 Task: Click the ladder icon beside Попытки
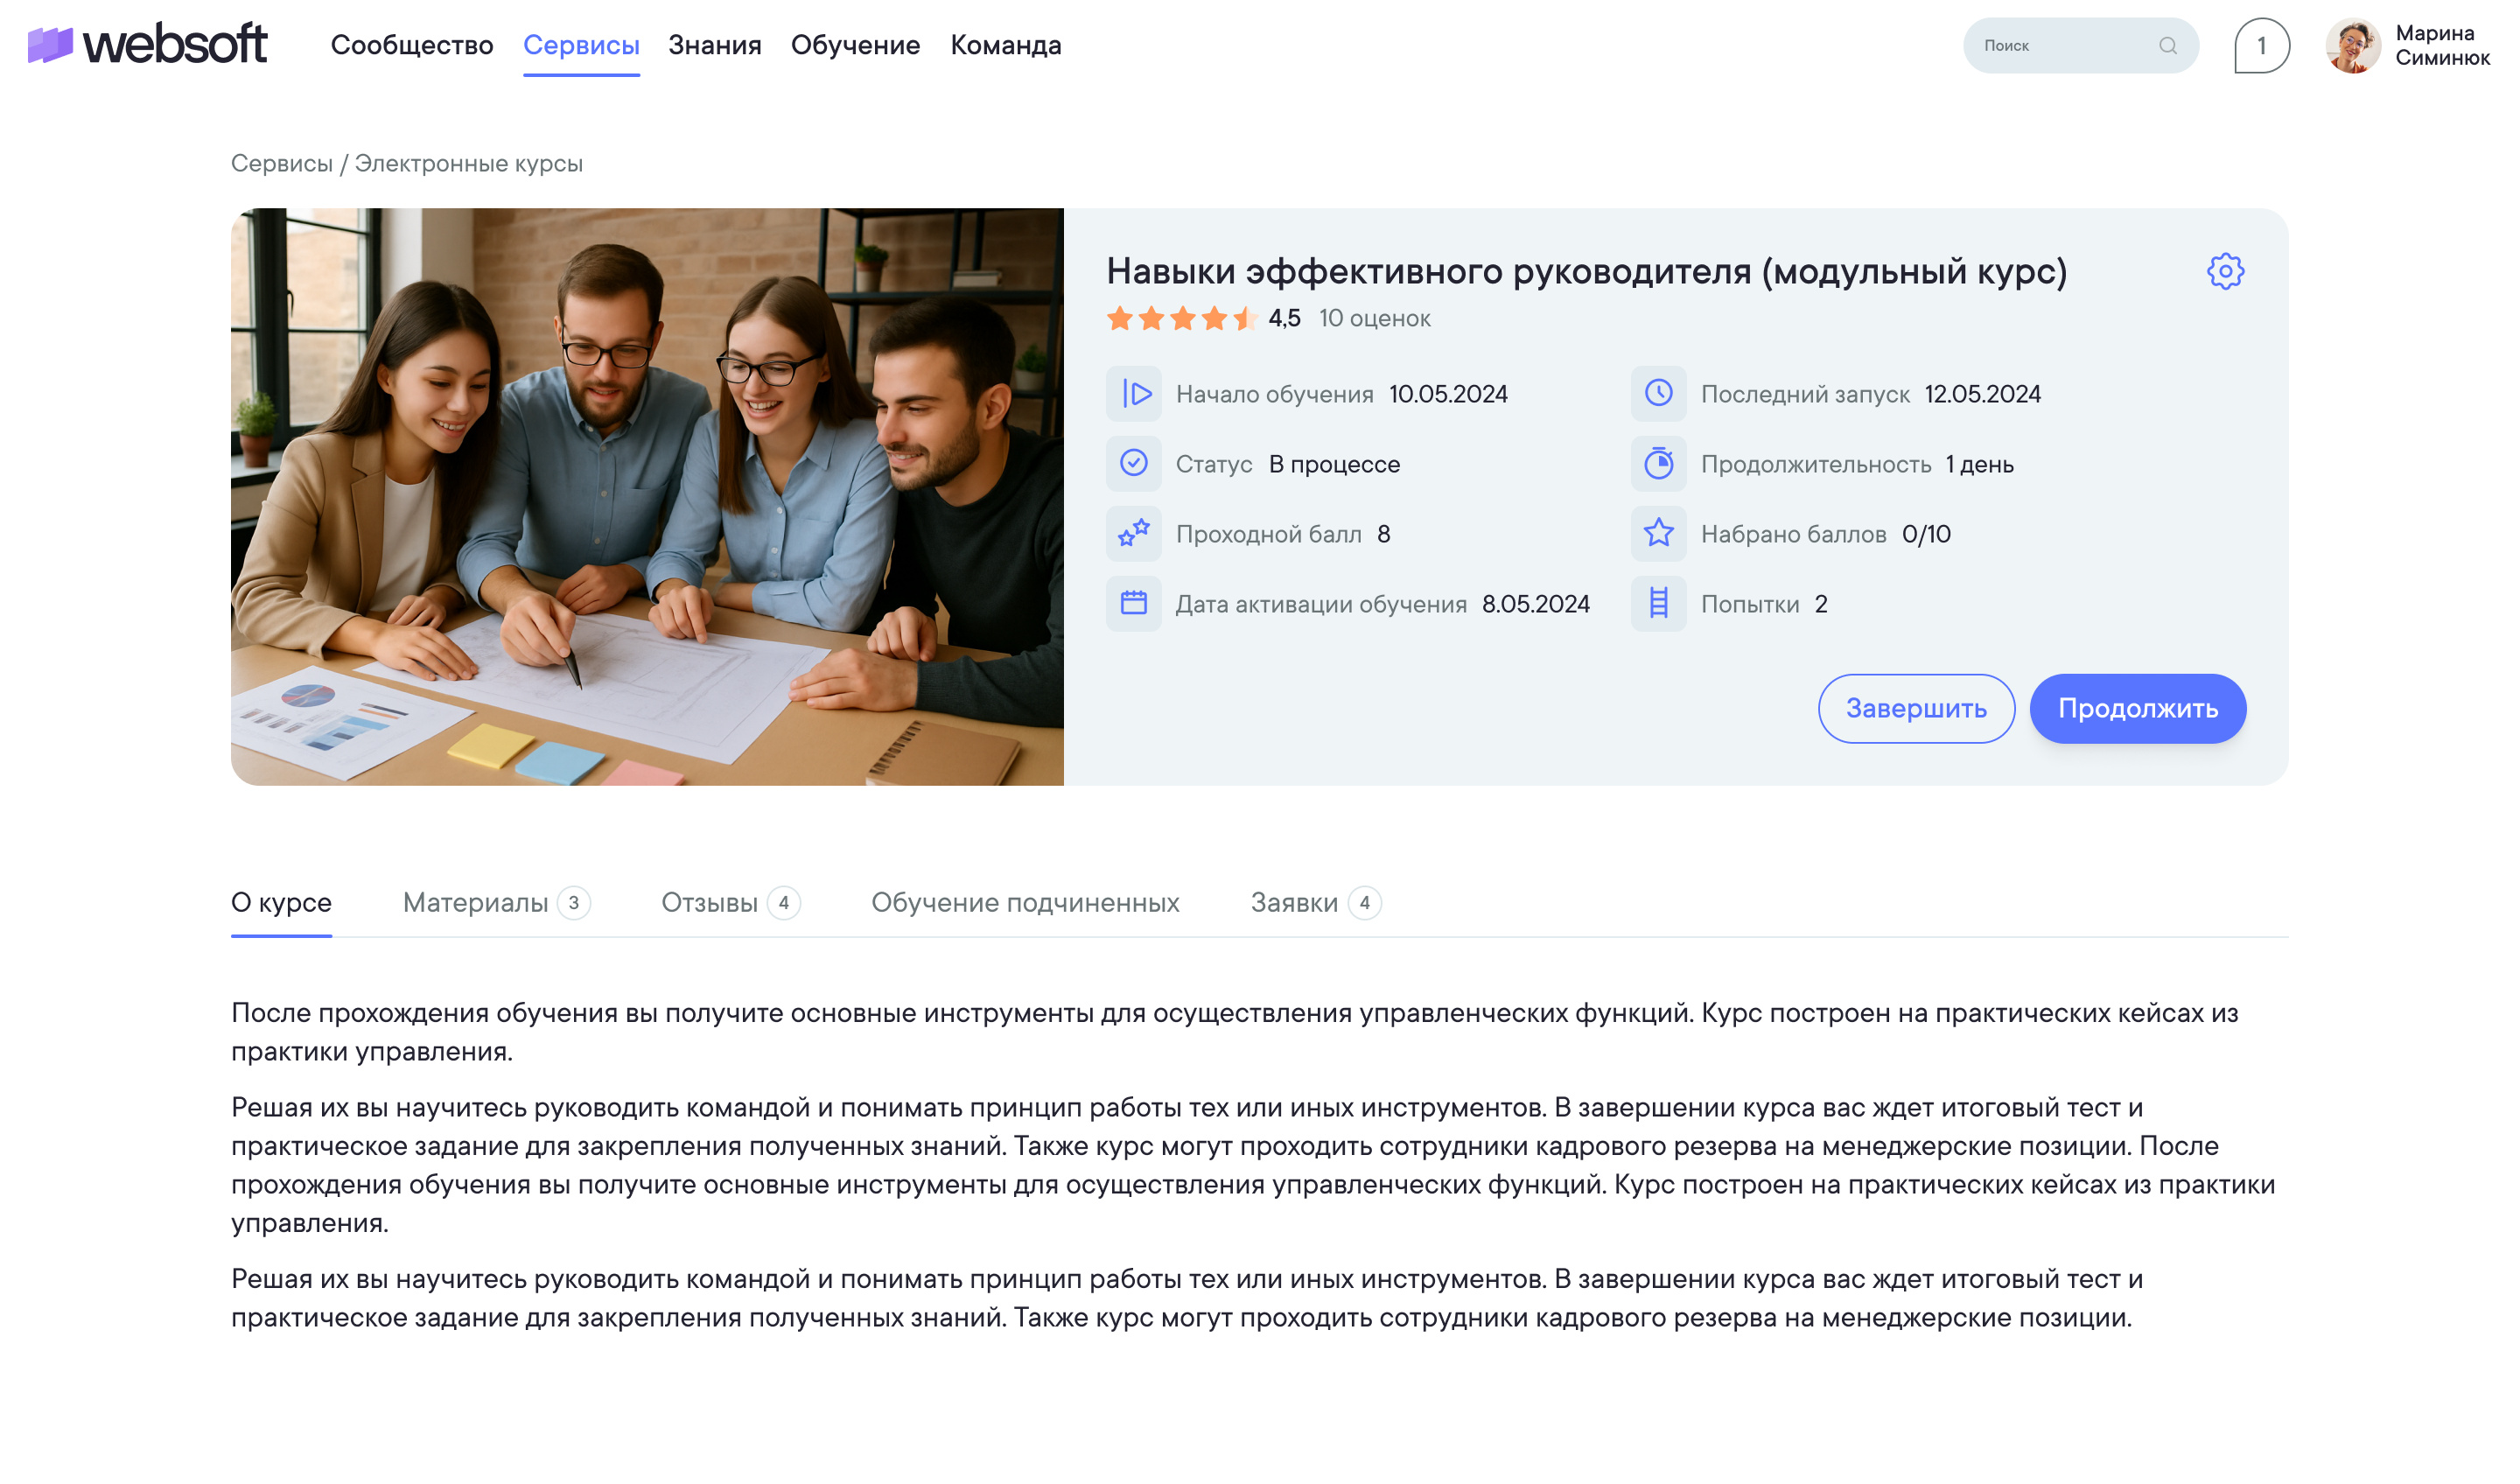(1659, 604)
